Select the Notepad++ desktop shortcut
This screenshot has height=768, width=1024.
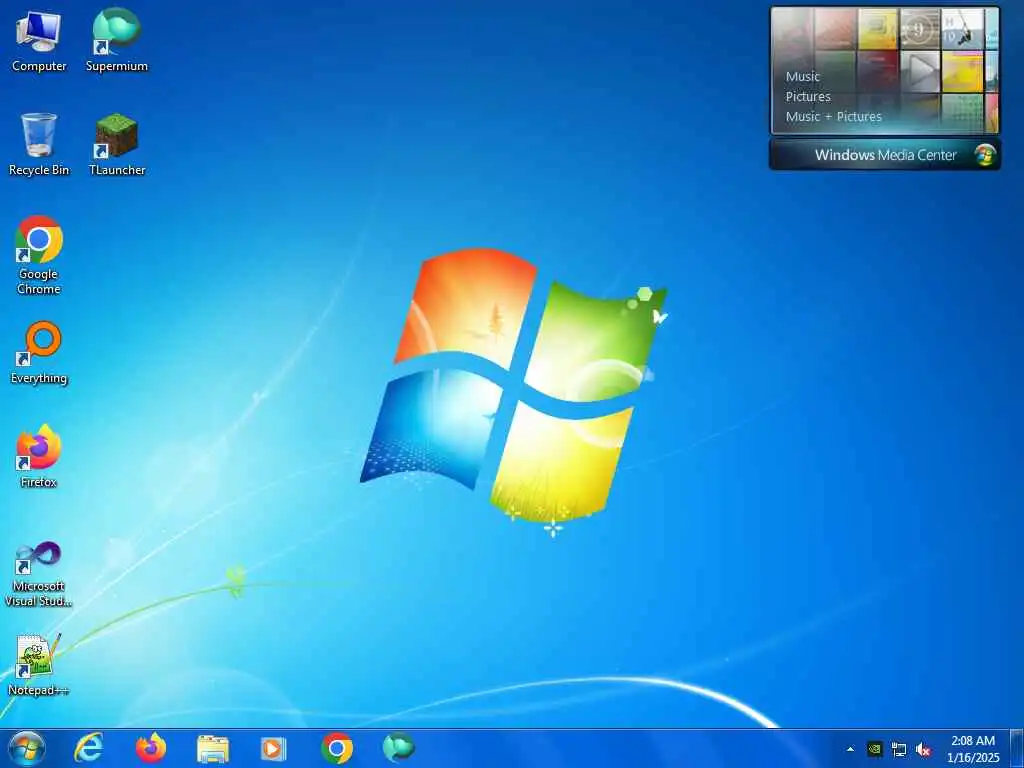pos(39,664)
